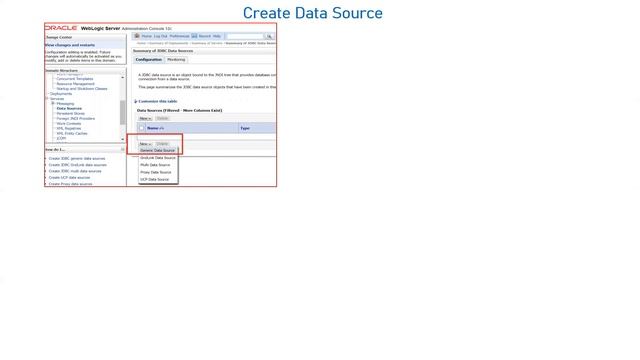Open Create Proxy data sources help link
640x360 pixels.
pos(70,184)
